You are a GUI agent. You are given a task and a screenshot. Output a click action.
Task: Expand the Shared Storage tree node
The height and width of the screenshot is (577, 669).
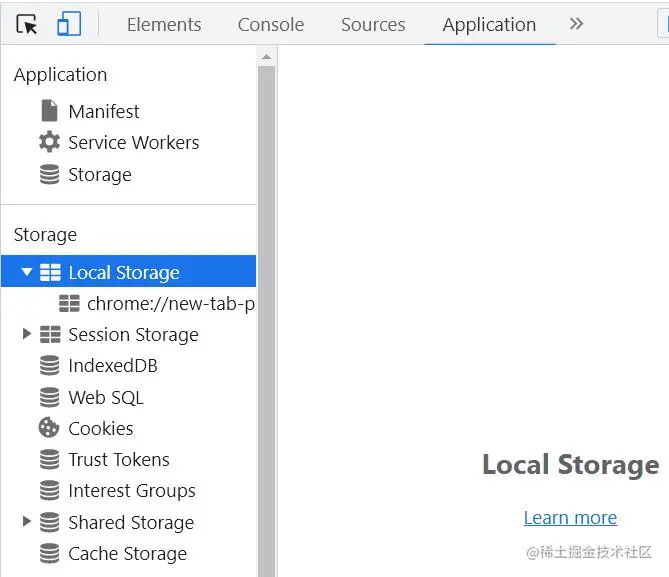pos(27,522)
